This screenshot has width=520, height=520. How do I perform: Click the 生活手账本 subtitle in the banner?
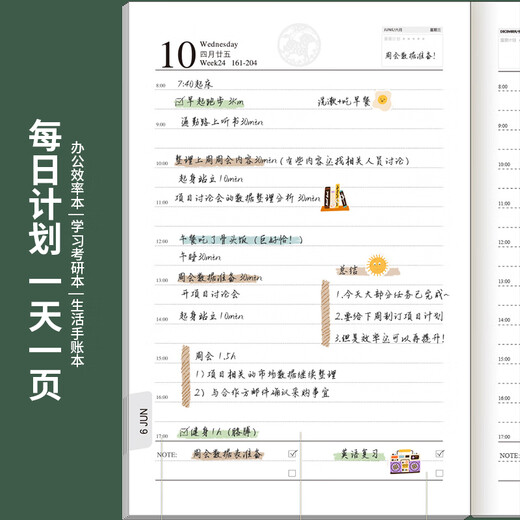click(77, 333)
